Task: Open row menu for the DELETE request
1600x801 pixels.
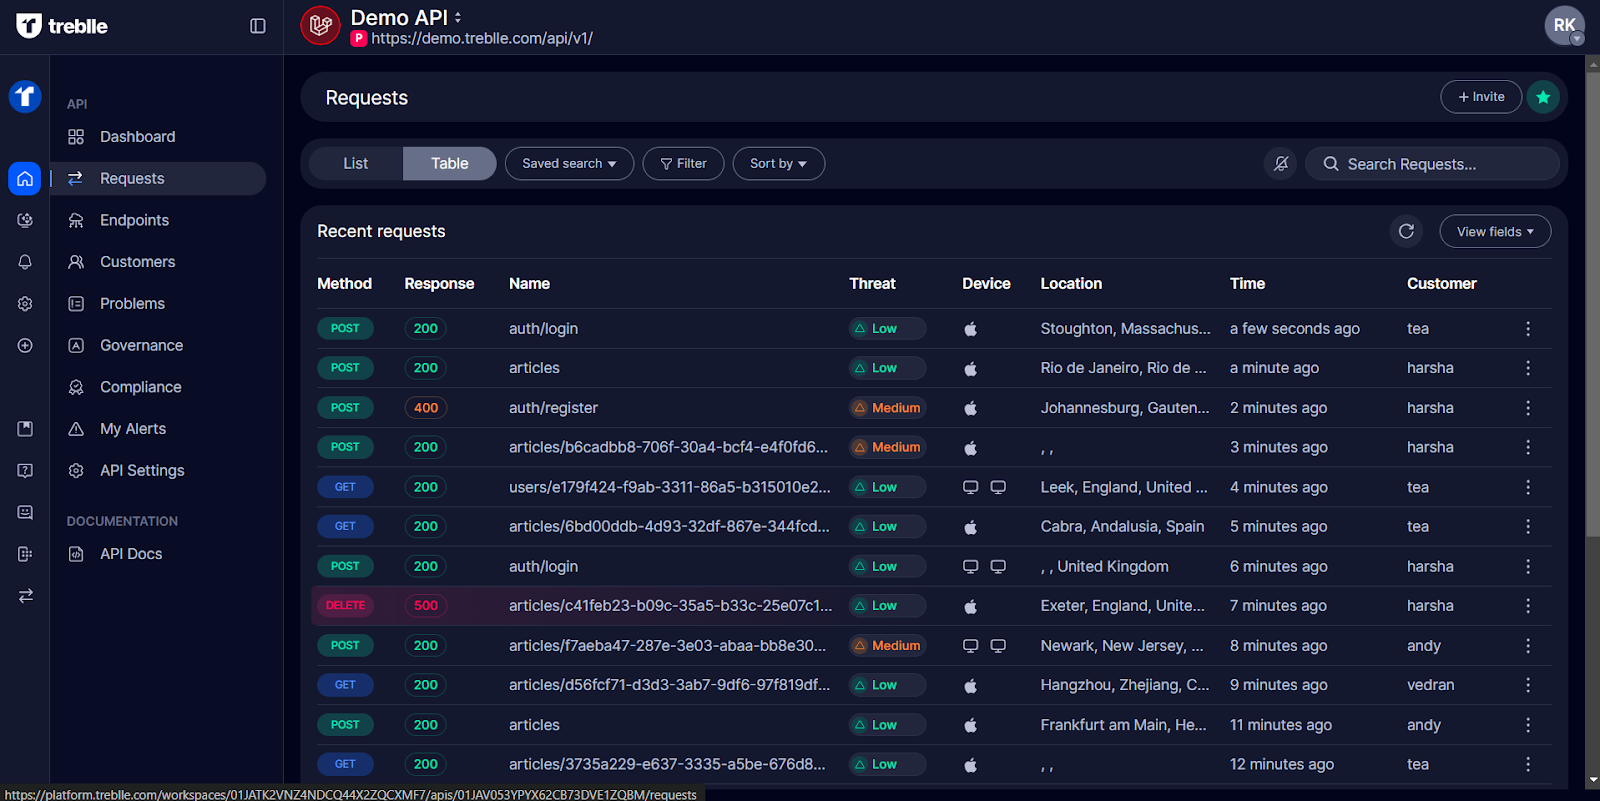Action: [x=1528, y=606]
